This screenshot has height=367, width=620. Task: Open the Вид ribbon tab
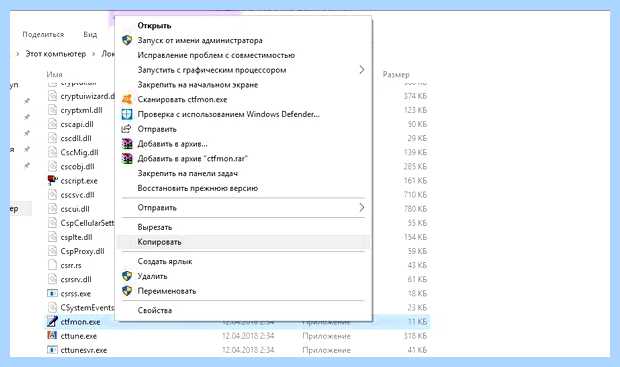coord(90,35)
